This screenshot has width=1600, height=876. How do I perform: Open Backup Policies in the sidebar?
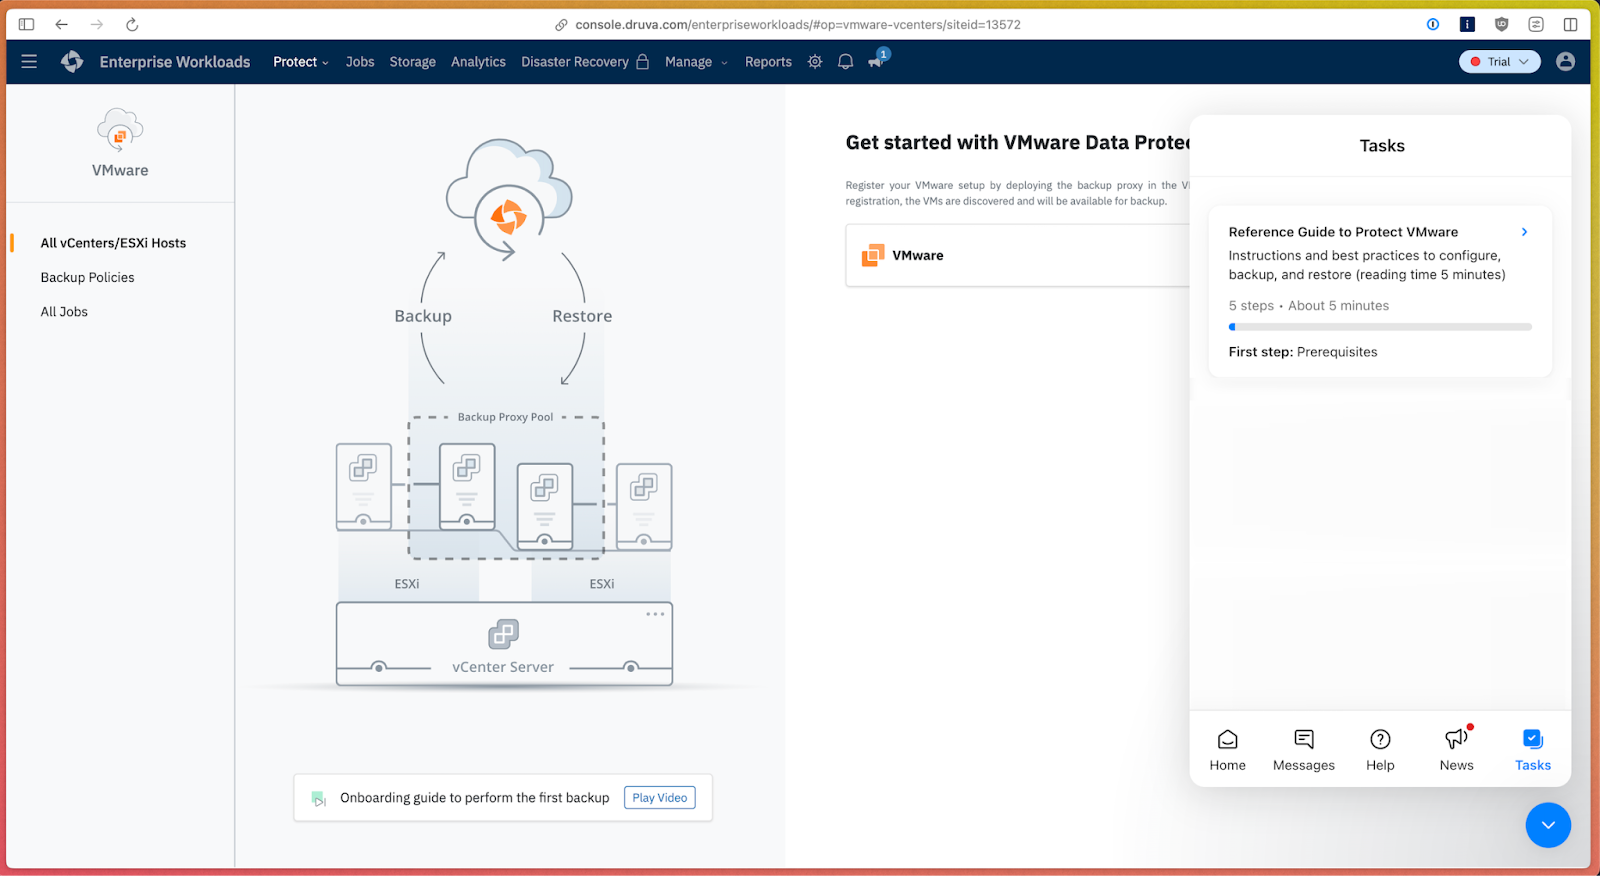[87, 278]
